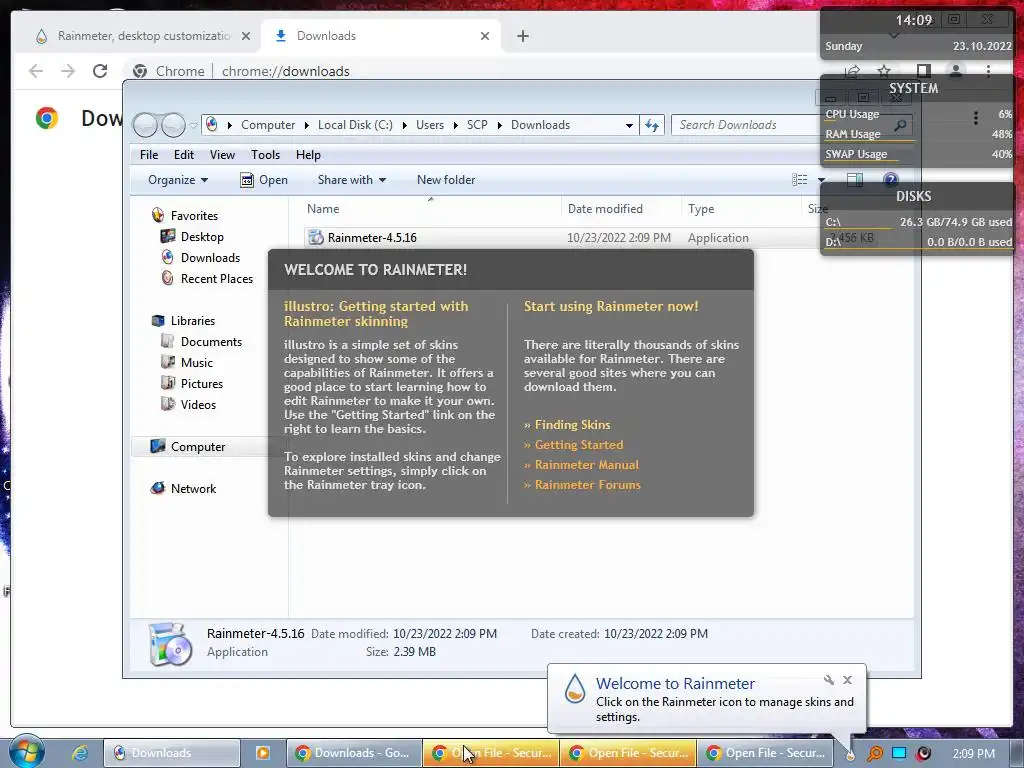Go back in Chrome browser
This screenshot has height=768, width=1024.
tap(36, 71)
